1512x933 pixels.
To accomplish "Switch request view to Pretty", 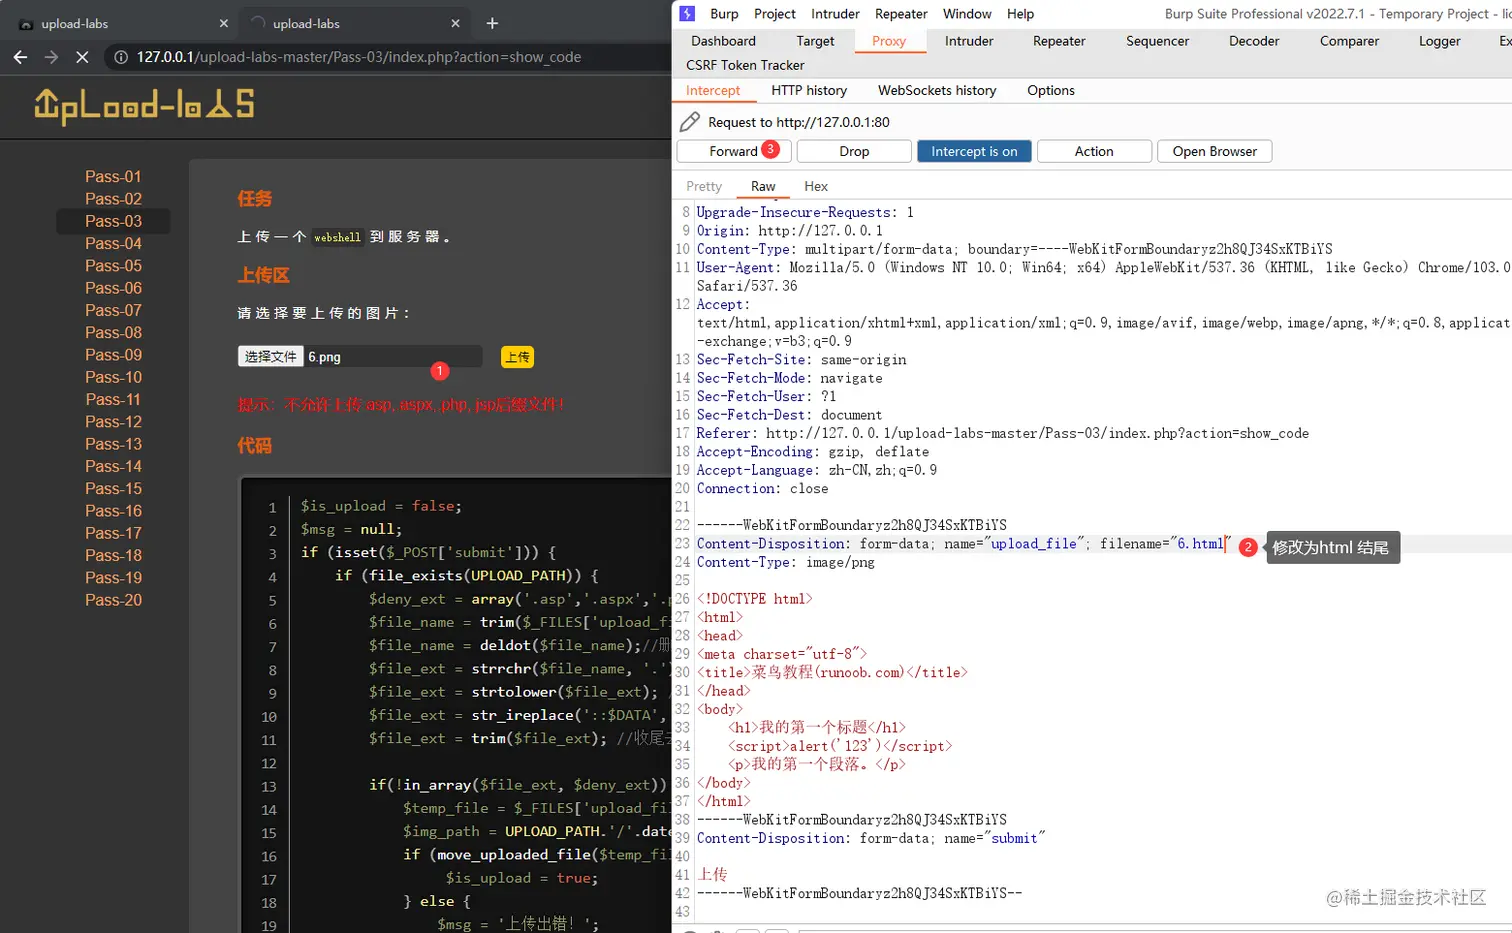I will pyautogui.click(x=704, y=186).
